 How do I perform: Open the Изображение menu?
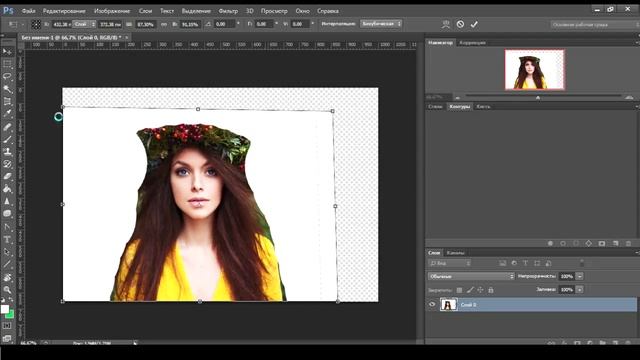click(112, 11)
